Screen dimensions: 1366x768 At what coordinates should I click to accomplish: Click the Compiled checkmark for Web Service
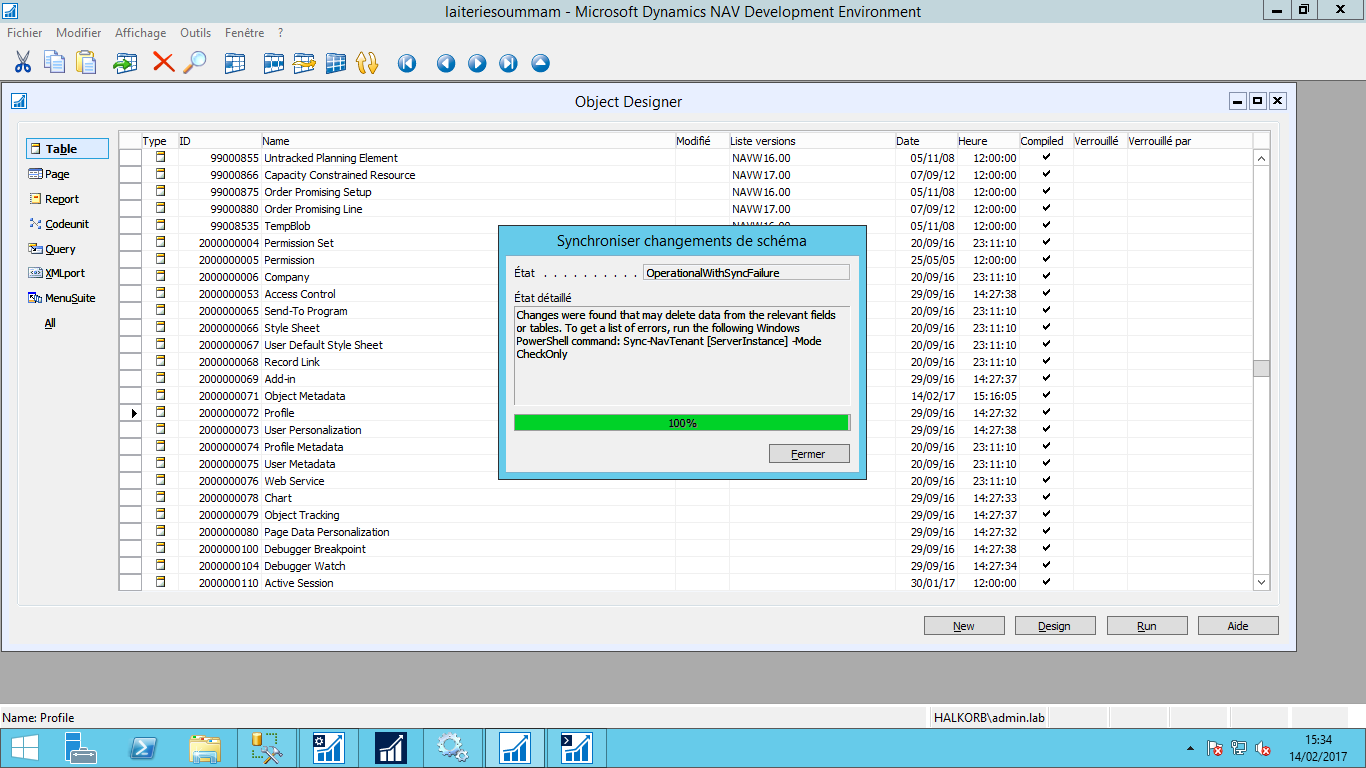point(1046,480)
